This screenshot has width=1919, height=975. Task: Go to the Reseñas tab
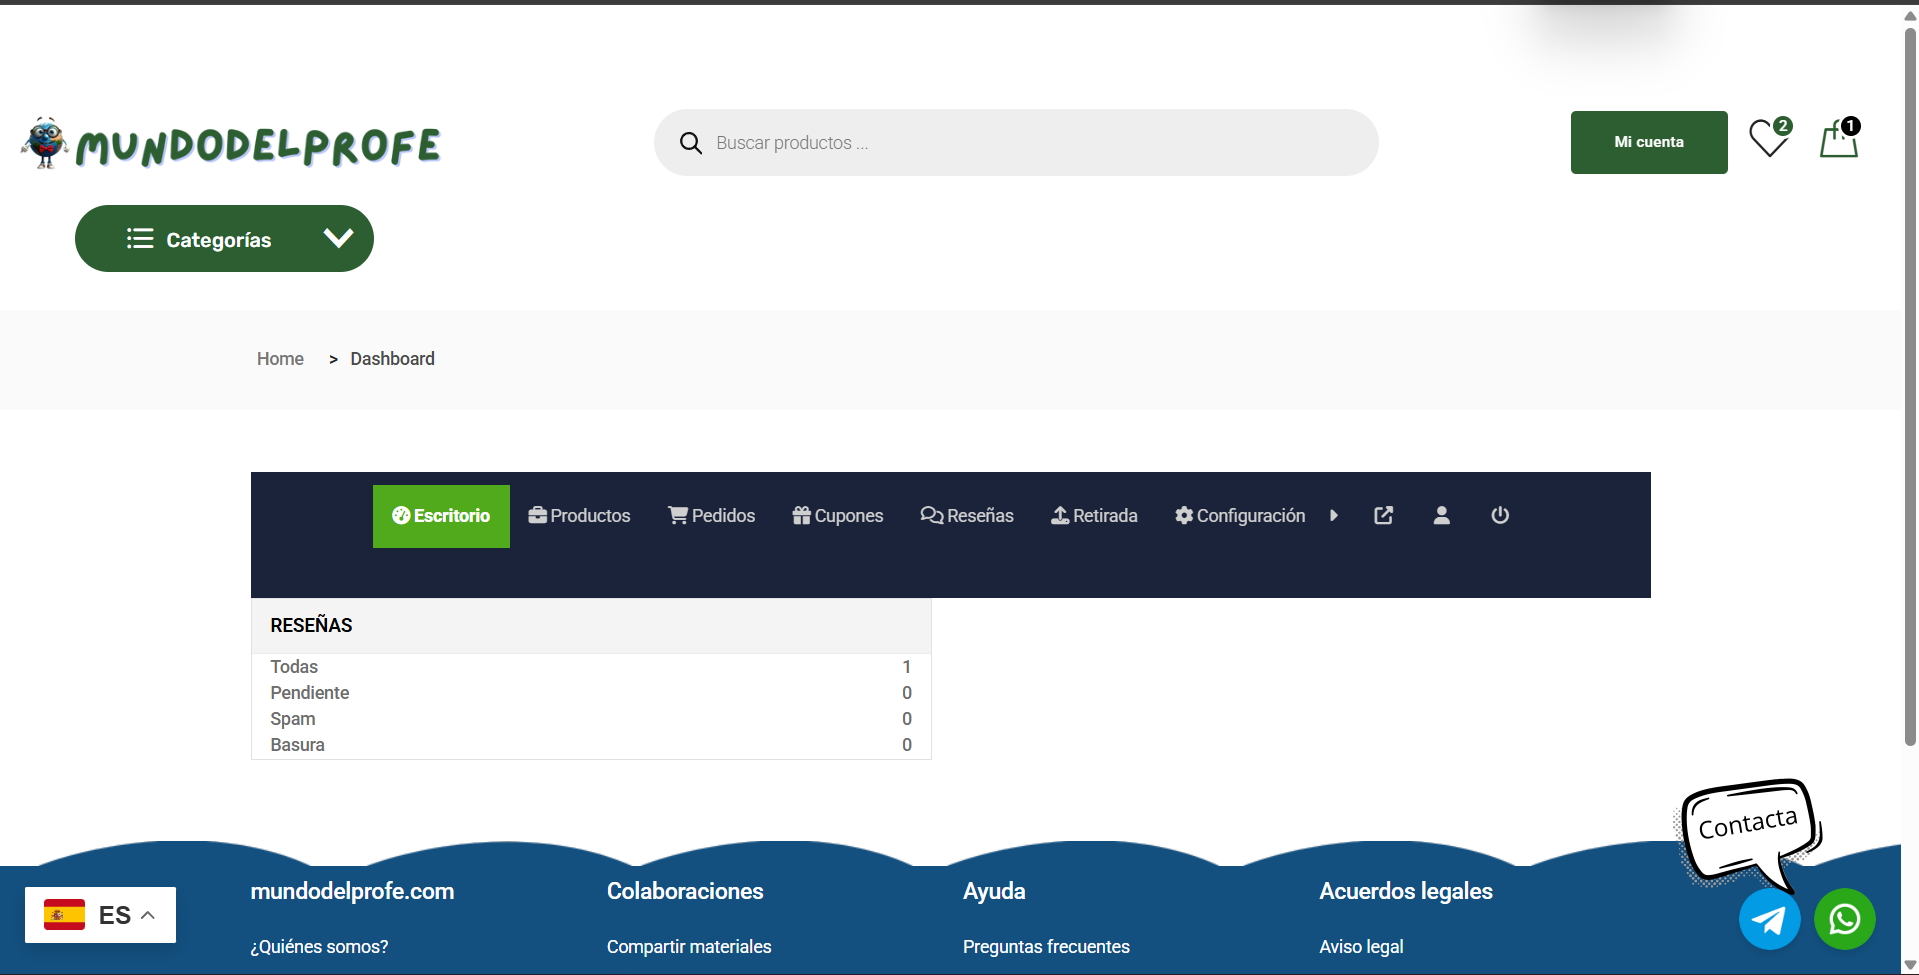[x=967, y=516]
